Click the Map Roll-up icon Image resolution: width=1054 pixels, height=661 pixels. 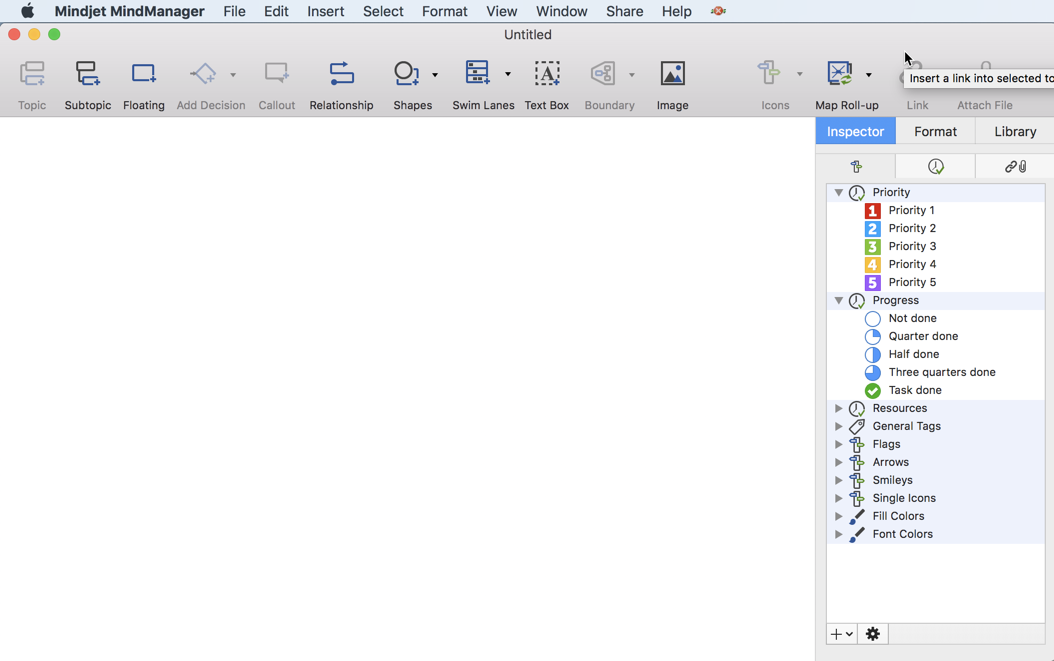click(x=840, y=73)
